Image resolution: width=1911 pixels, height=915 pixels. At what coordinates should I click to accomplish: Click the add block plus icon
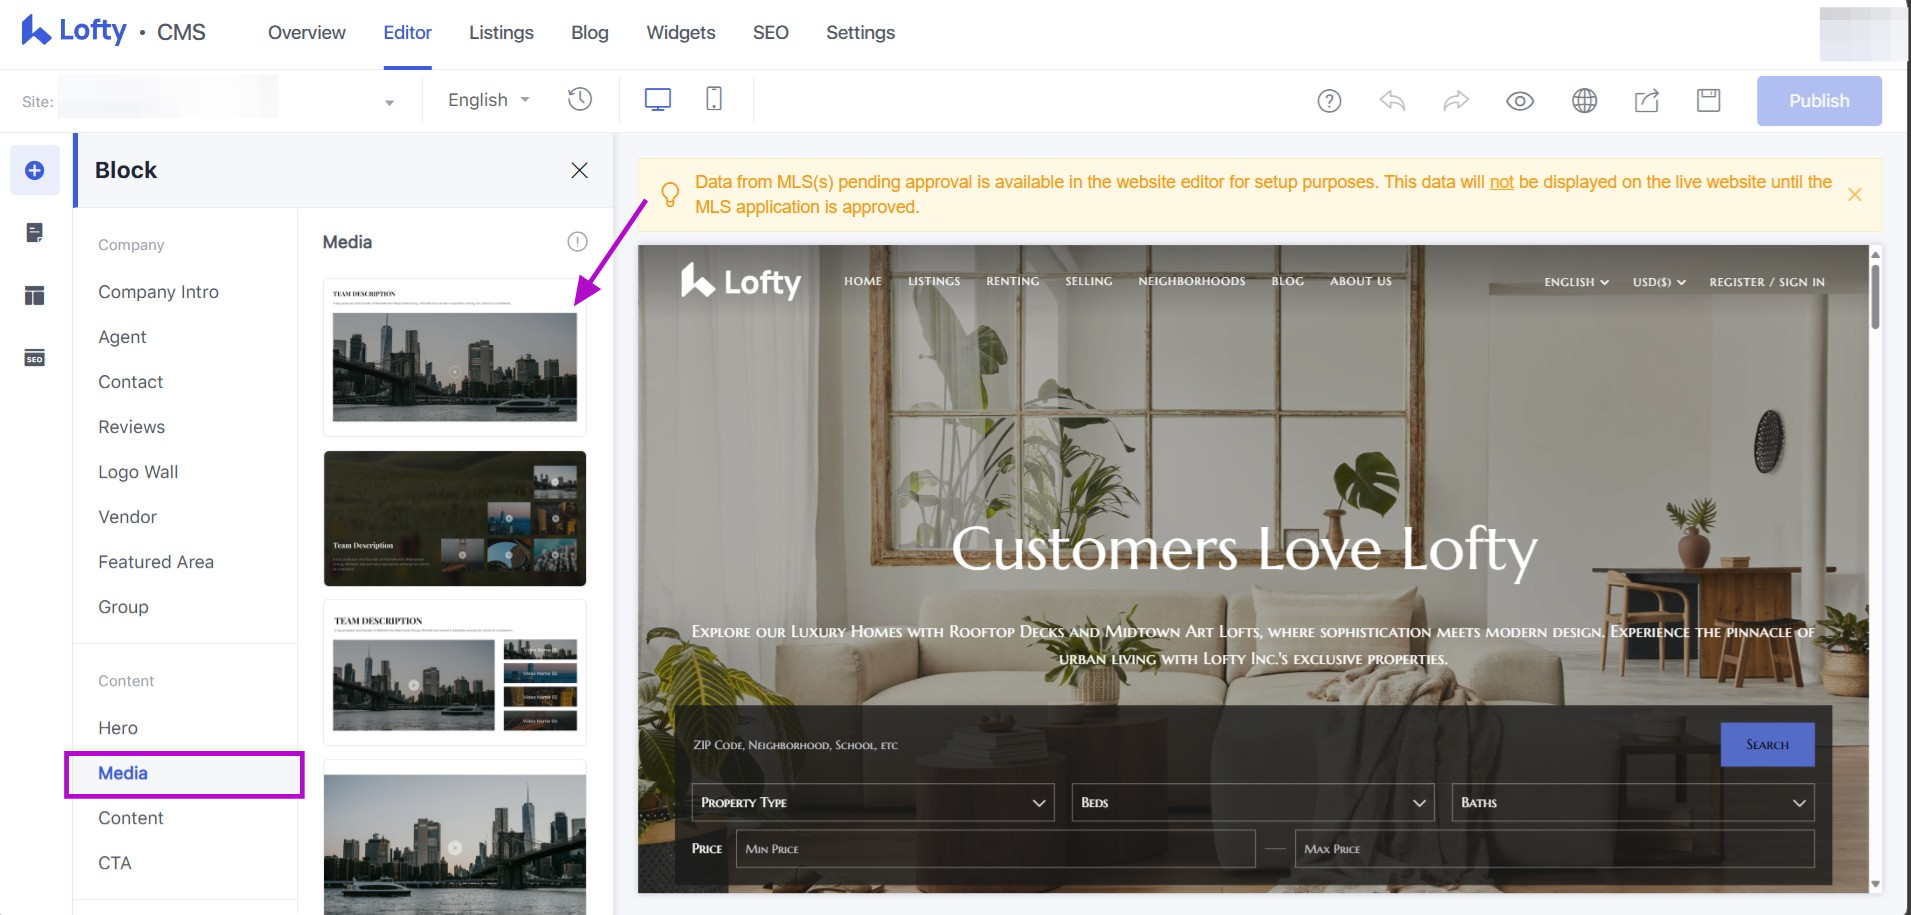pyautogui.click(x=35, y=170)
